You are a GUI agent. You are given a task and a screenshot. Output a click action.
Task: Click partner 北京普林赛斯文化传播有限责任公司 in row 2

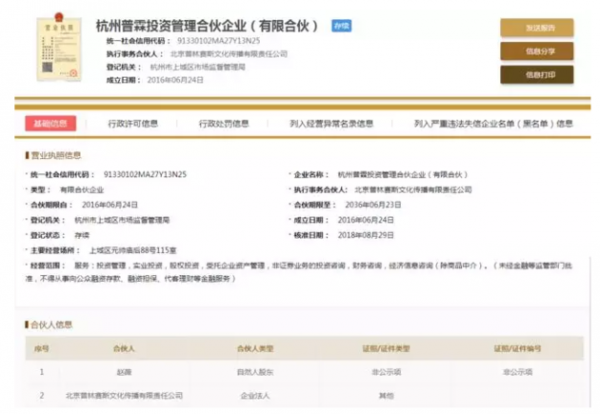coord(124,395)
